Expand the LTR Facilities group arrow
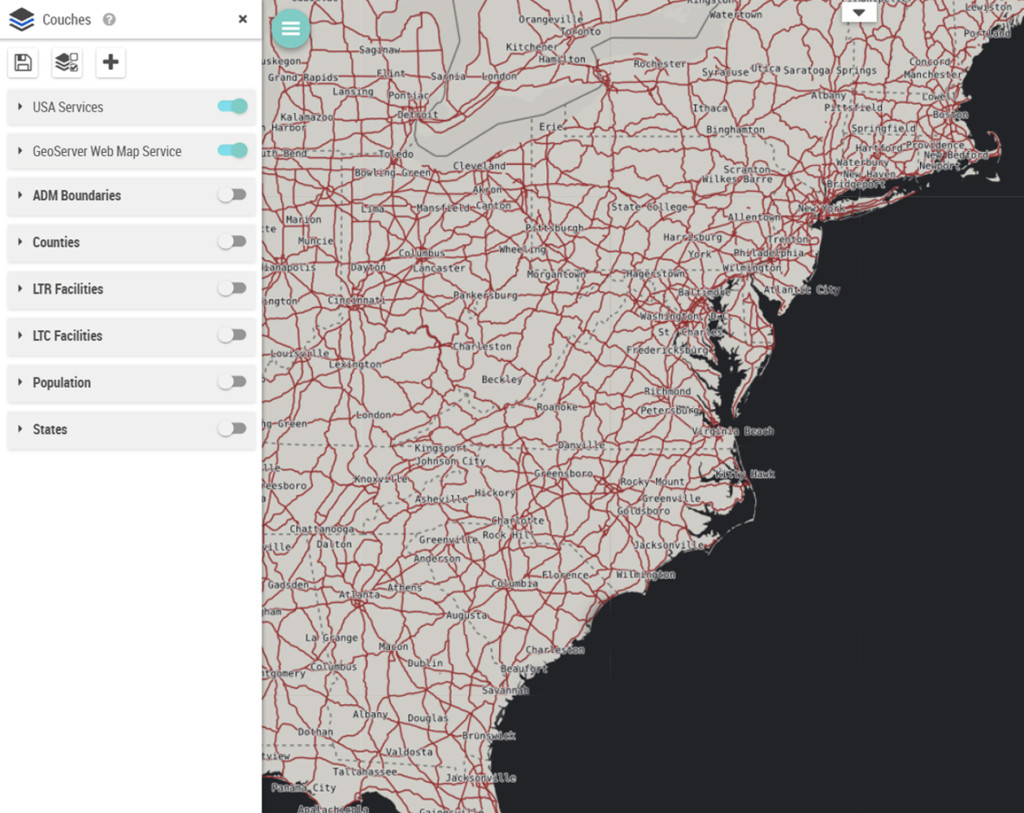 point(20,289)
